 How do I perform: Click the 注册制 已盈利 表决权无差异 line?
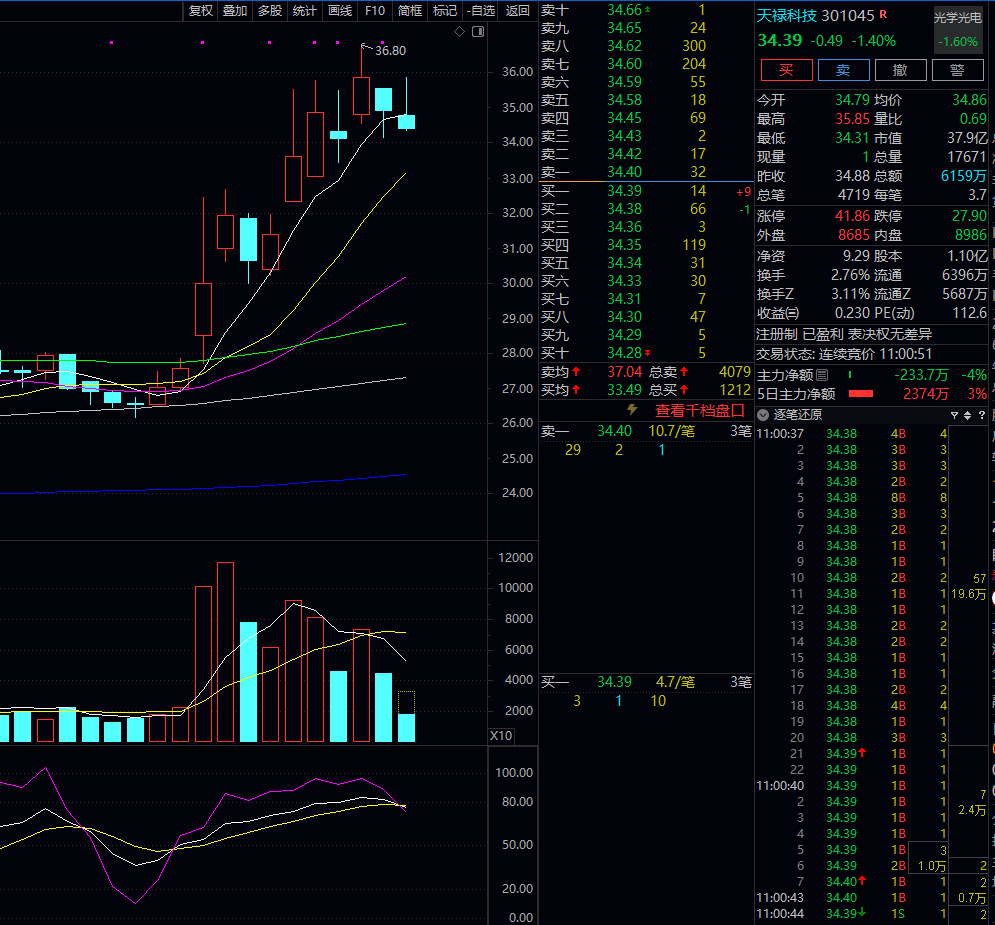[x=844, y=334]
